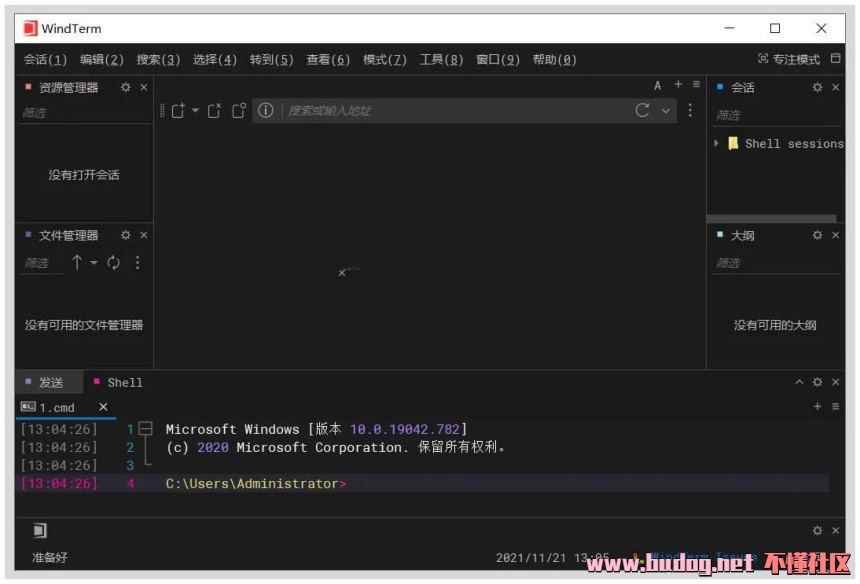The width and height of the screenshot is (860, 584).
Task: Open 大纲 panel settings gear
Action: click(x=817, y=235)
